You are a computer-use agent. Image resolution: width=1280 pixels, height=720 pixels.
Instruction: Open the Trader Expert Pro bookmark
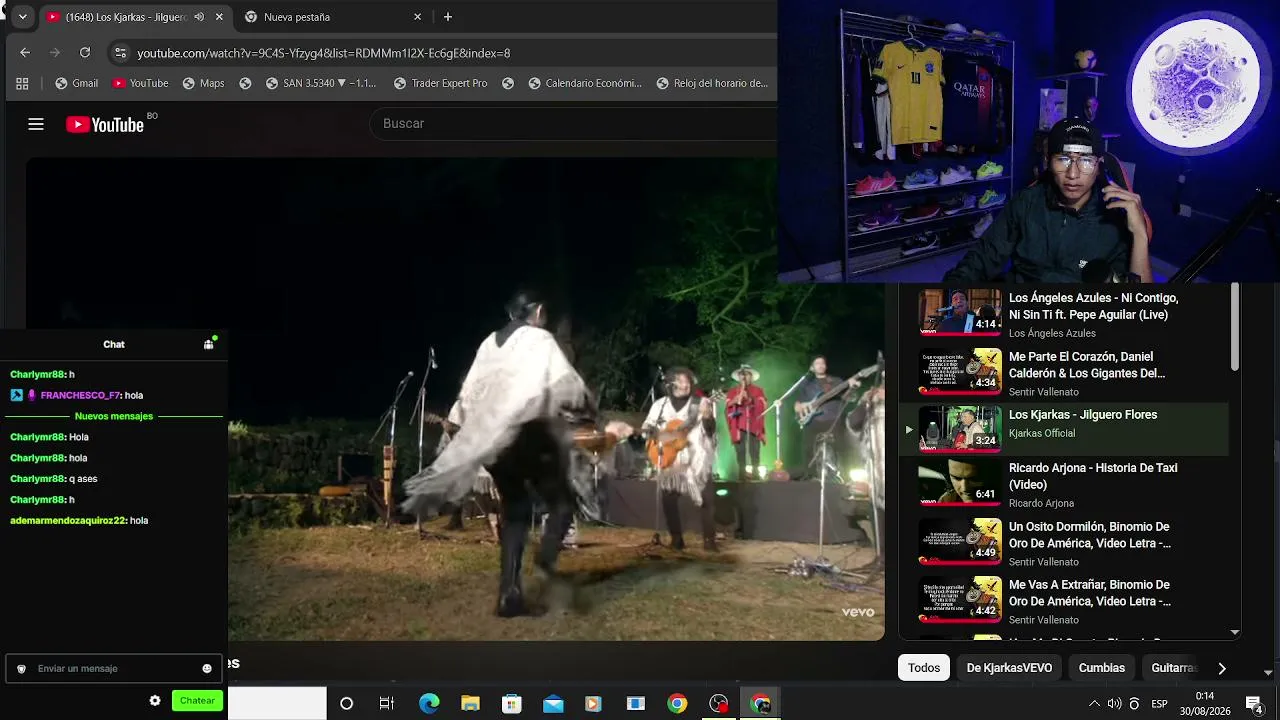pyautogui.click(x=440, y=83)
